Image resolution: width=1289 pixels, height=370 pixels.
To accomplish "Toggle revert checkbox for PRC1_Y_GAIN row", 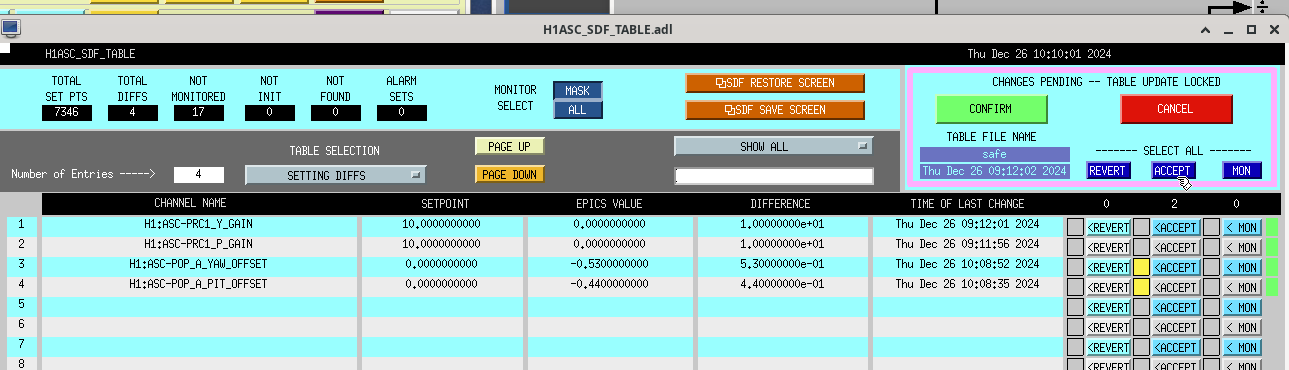I will 1076,227.
